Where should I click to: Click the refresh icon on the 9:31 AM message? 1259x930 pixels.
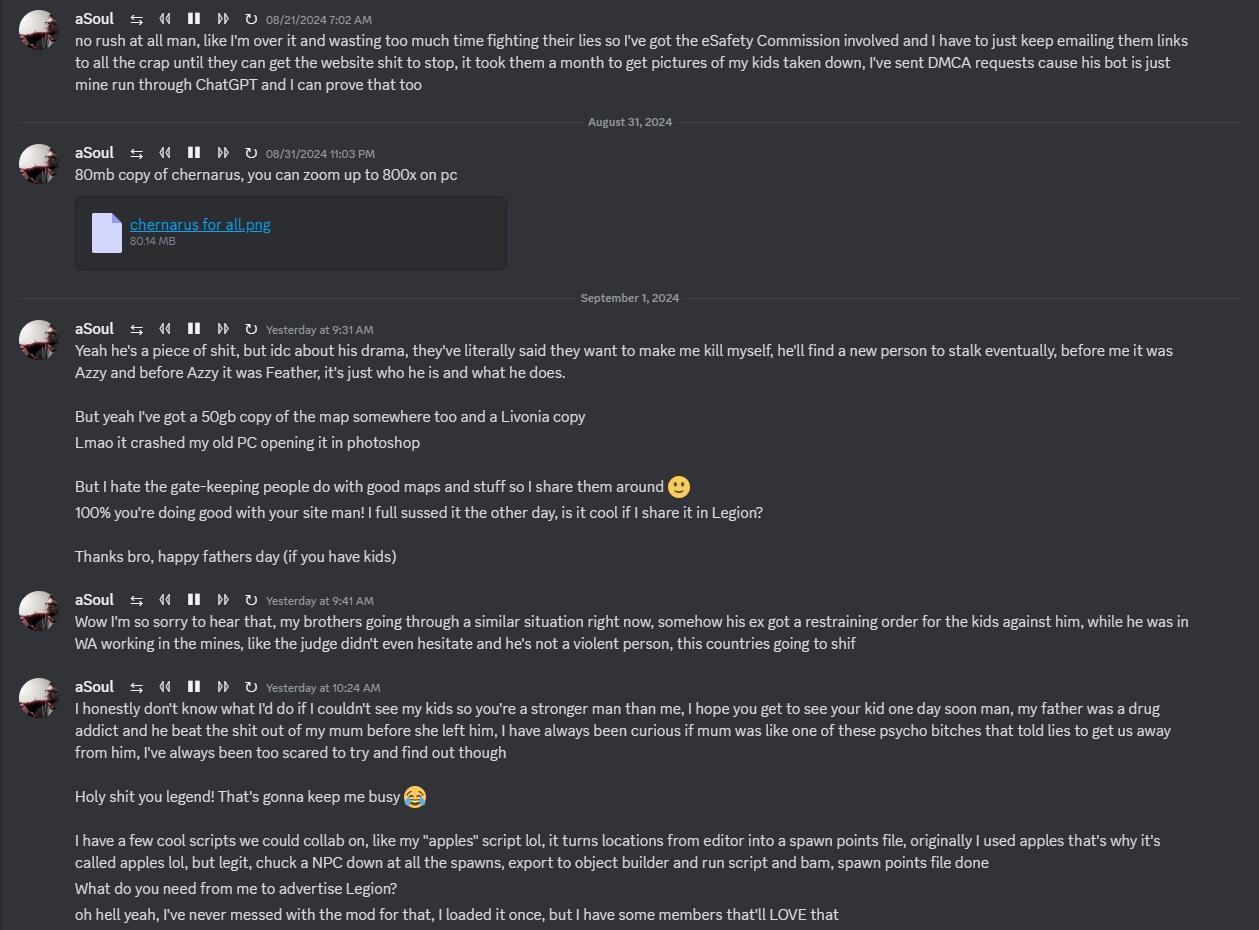251,329
